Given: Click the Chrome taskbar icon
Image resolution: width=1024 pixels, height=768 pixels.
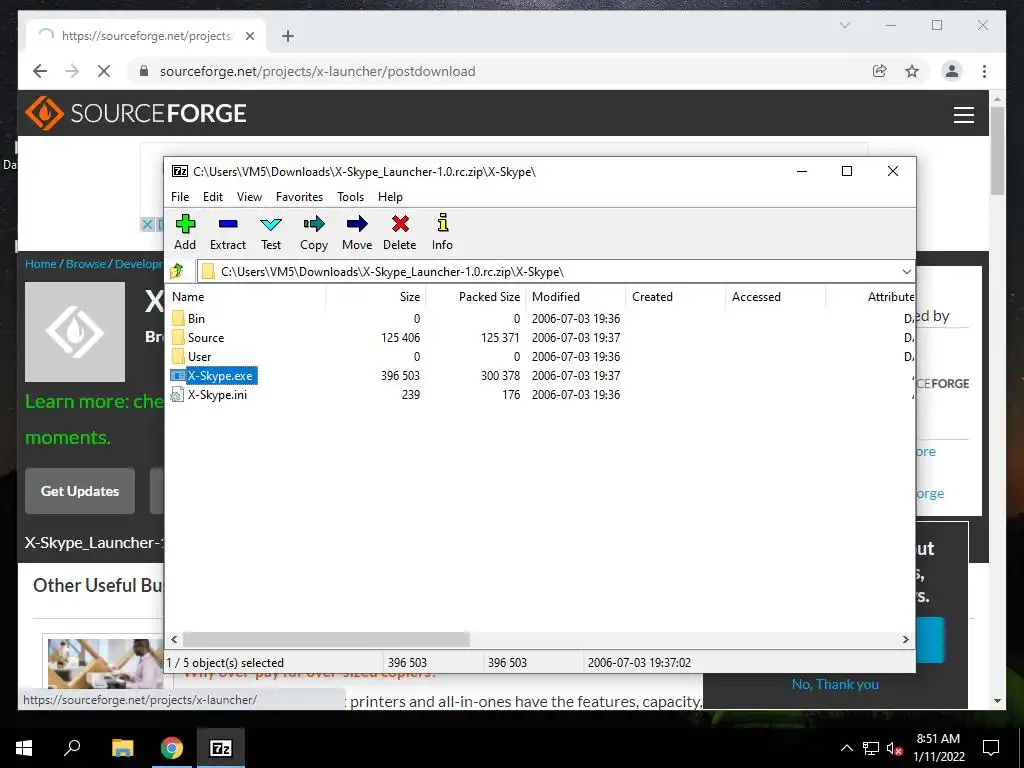Looking at the screenshot, I should coord(171,748).
